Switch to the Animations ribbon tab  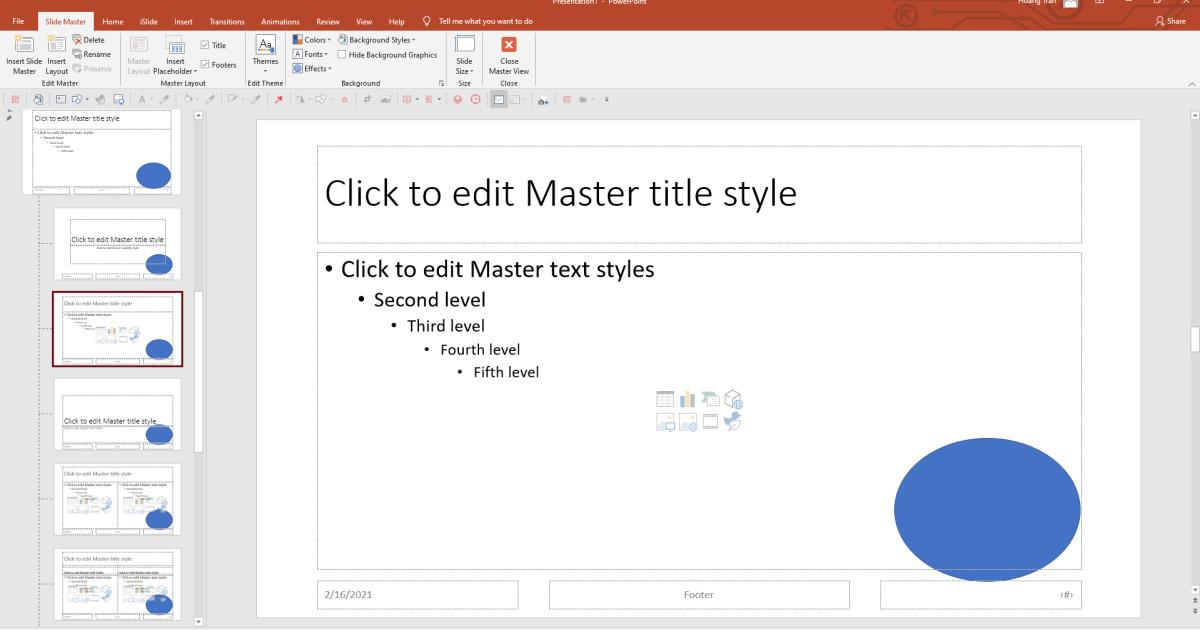pyautogui.click(x=279, y=20)
